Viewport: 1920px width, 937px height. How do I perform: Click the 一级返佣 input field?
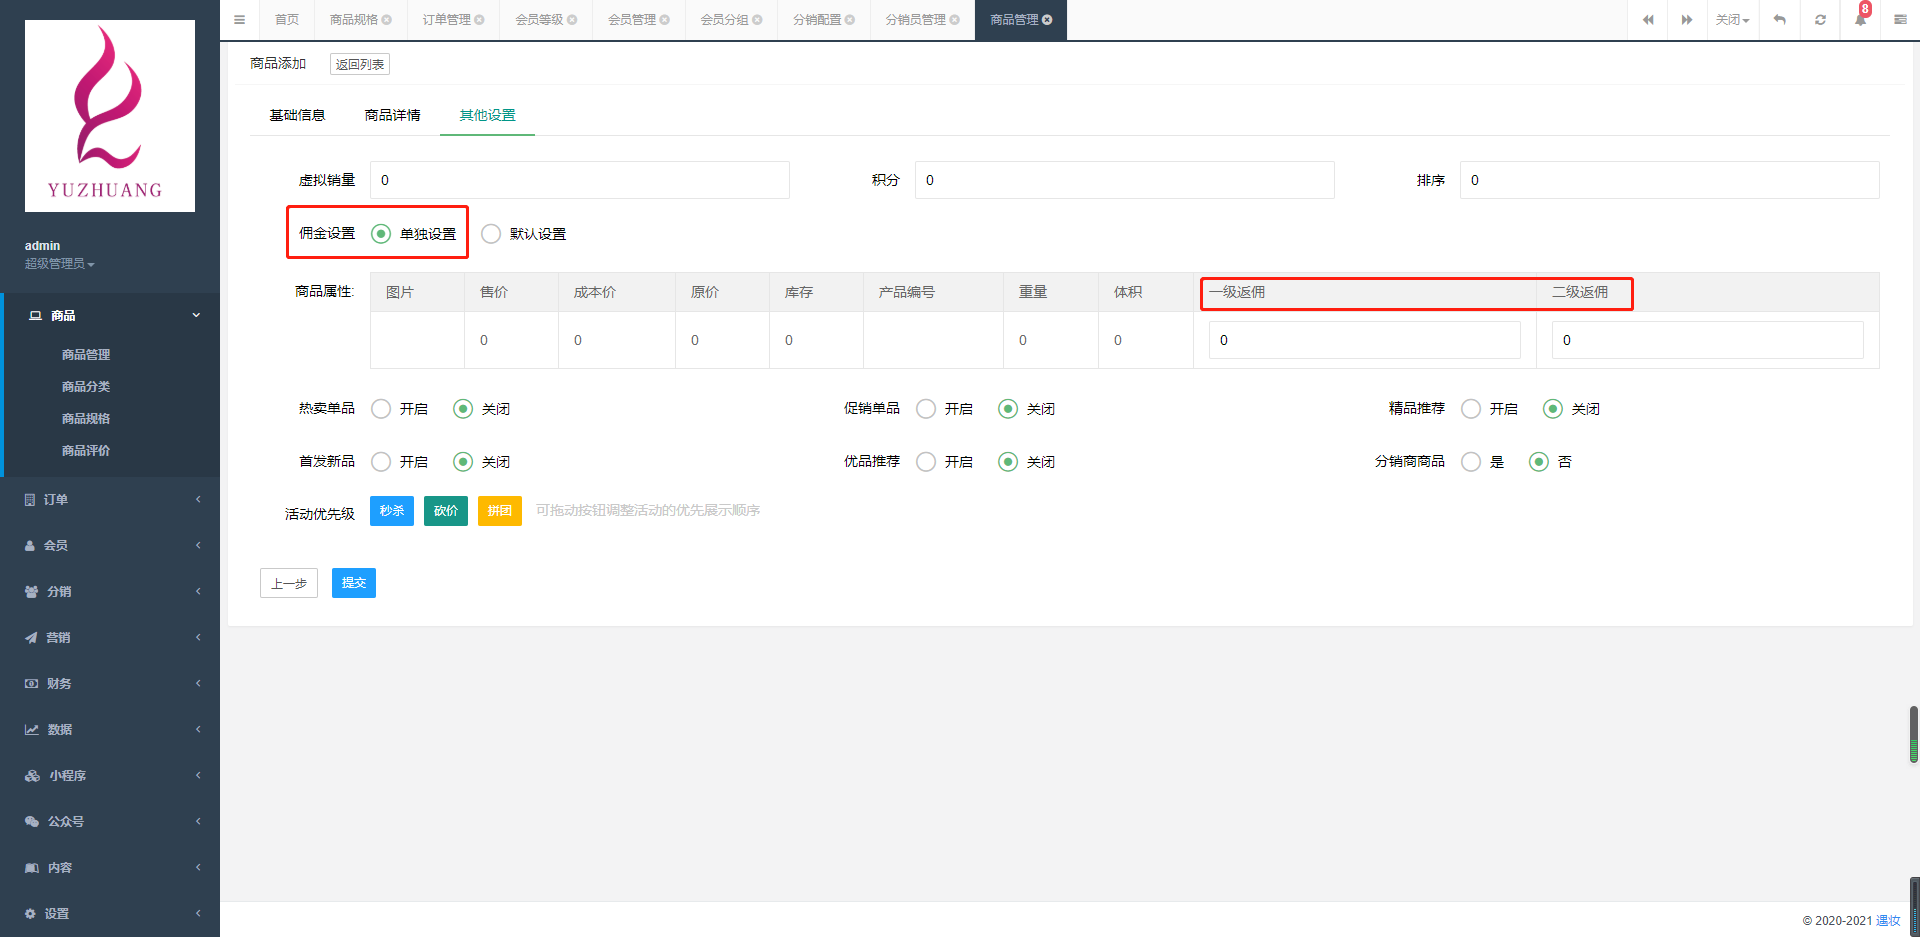click(1365, 340)
